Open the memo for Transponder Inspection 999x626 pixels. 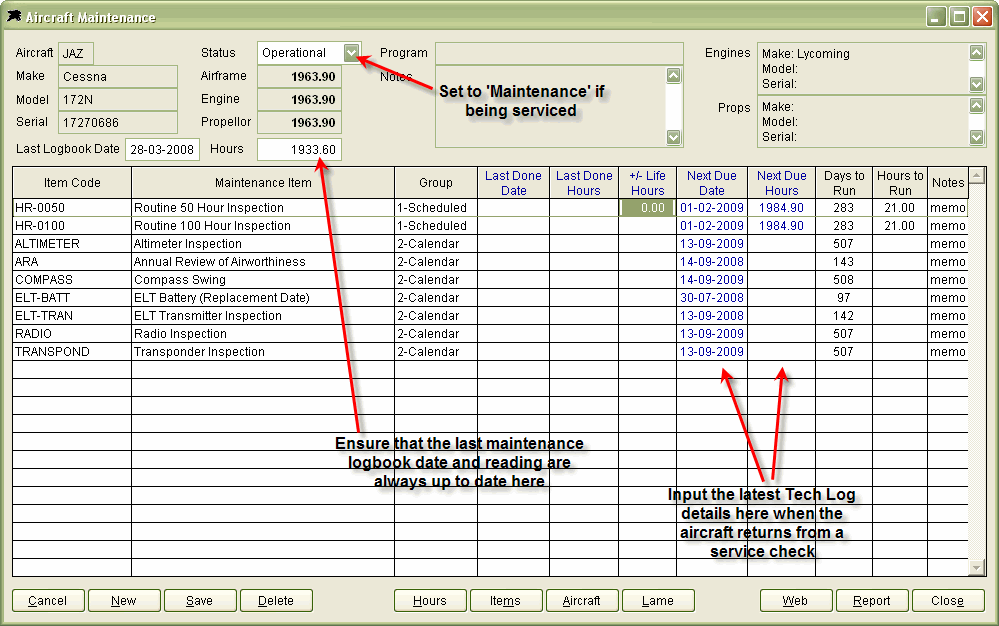coord(946,351)
